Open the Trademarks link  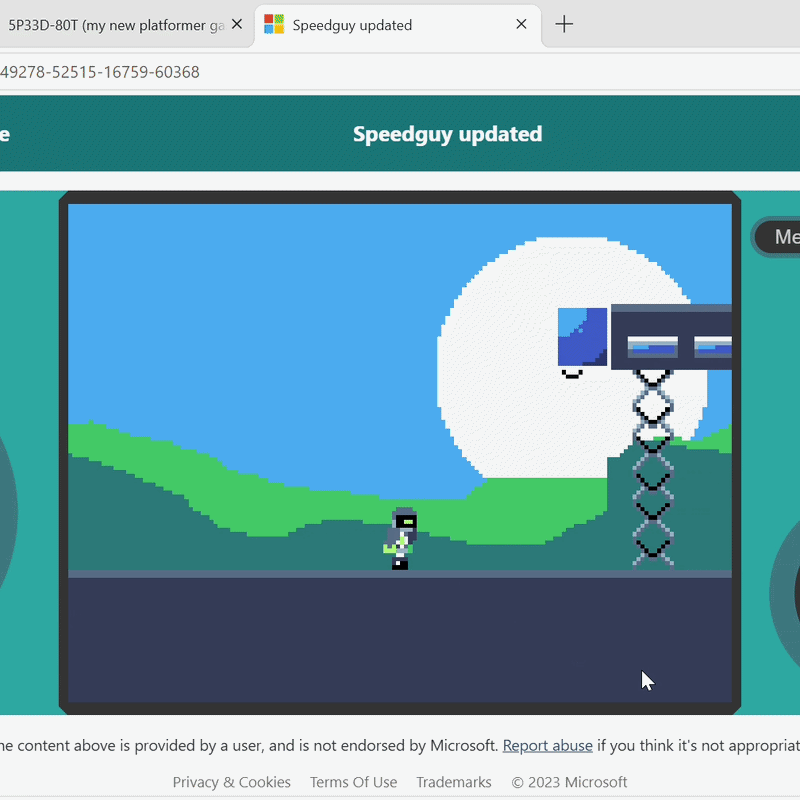(454, 782)
